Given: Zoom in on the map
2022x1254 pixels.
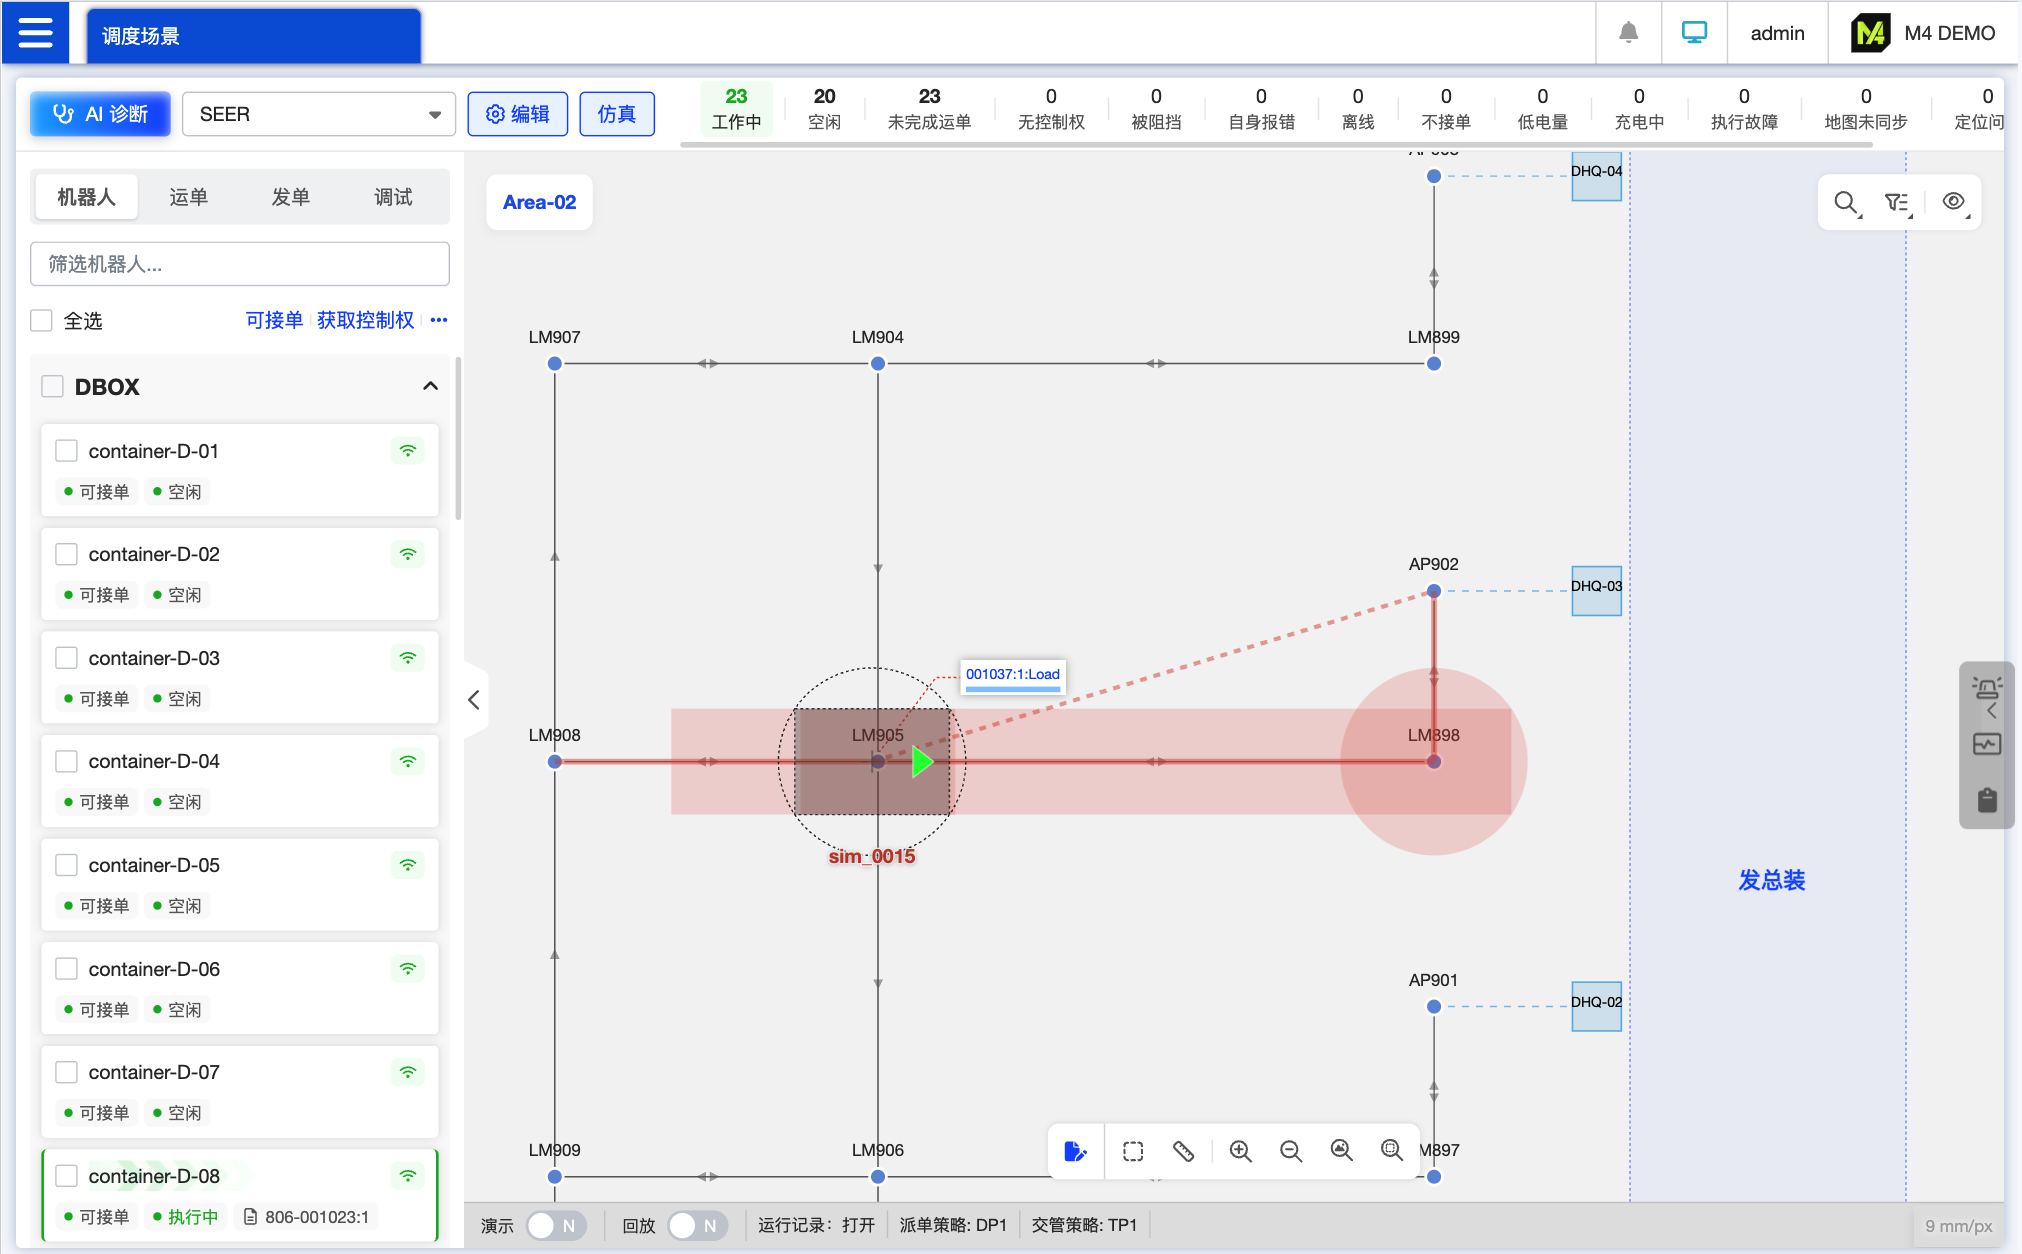Looking at the screenshot, I should [x=1240, y=1151].
